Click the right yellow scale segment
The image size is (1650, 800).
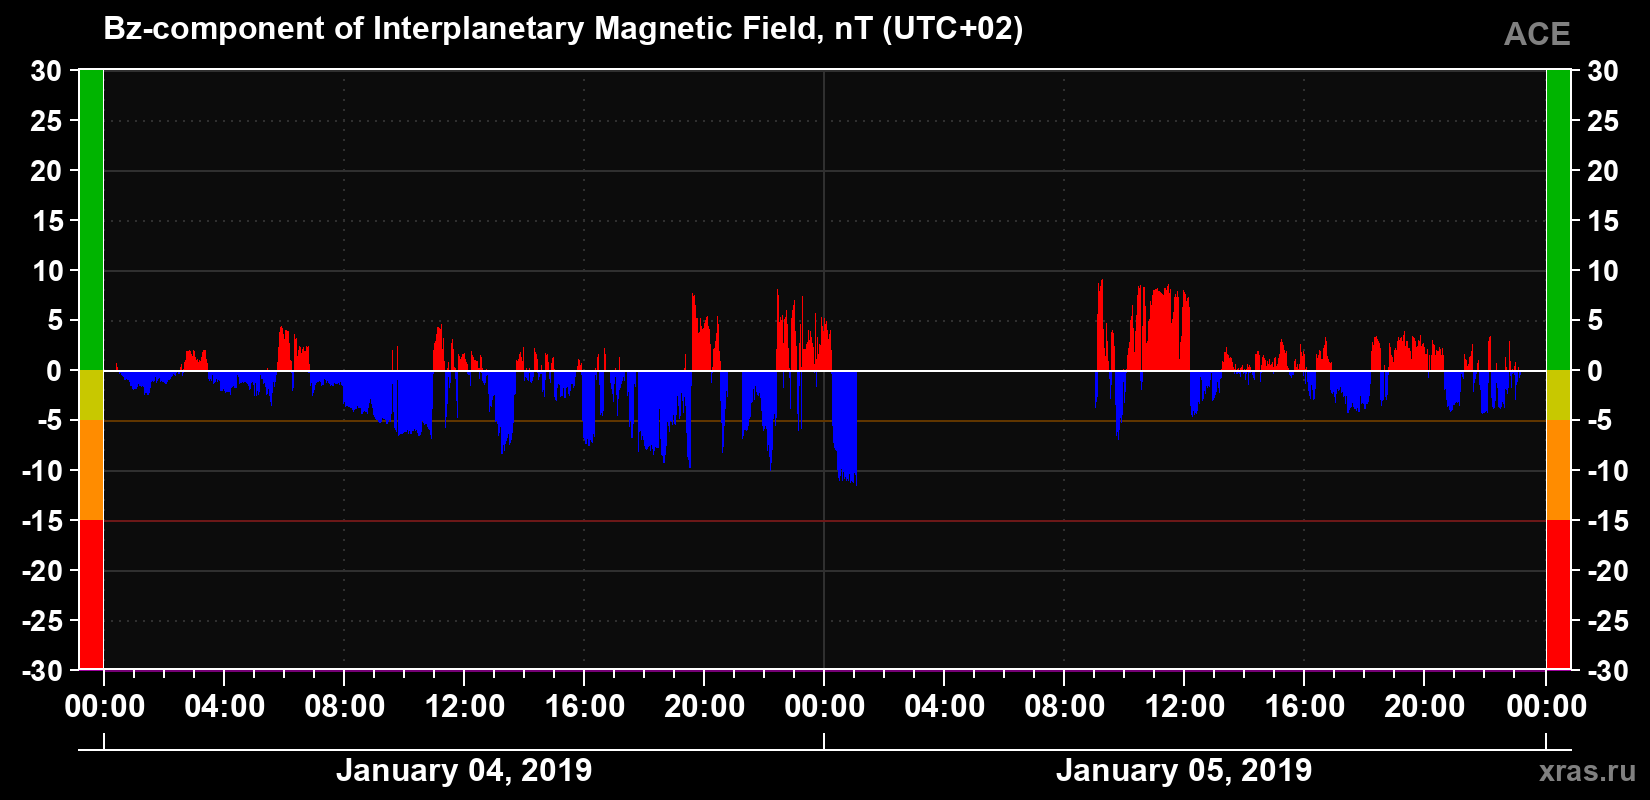1558,395
